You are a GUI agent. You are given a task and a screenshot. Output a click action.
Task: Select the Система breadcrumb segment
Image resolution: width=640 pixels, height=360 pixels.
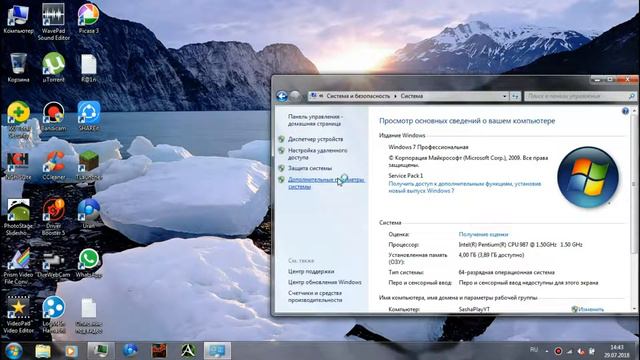[x=411, y=96]
